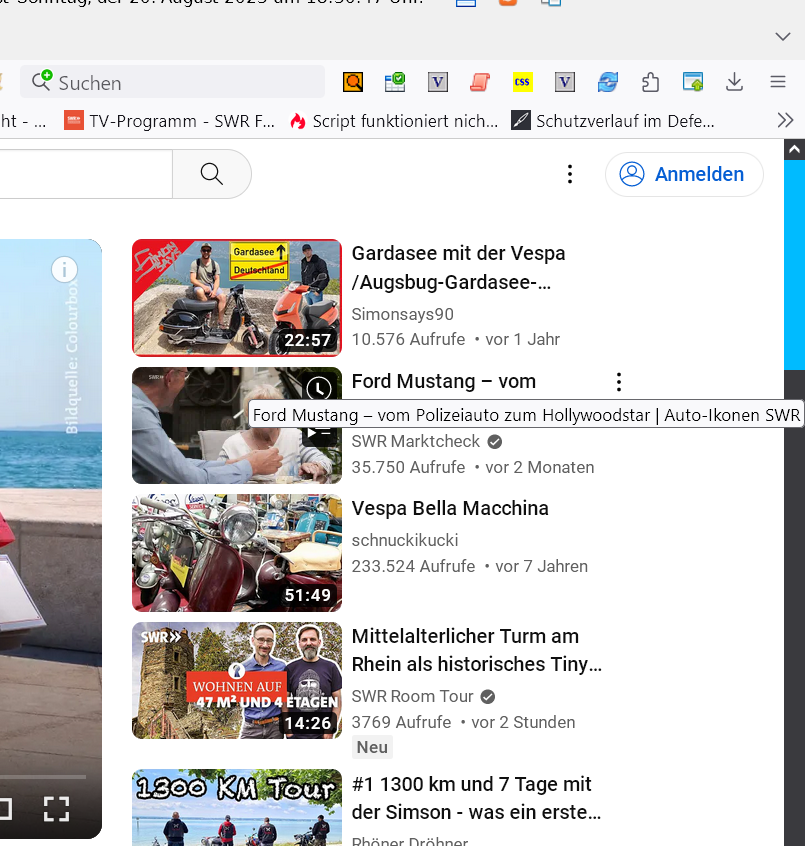The height and width of the screenshot is (846, 805).
Task: Open the Ford Mustang video options menu
Action: coord(619,382)
